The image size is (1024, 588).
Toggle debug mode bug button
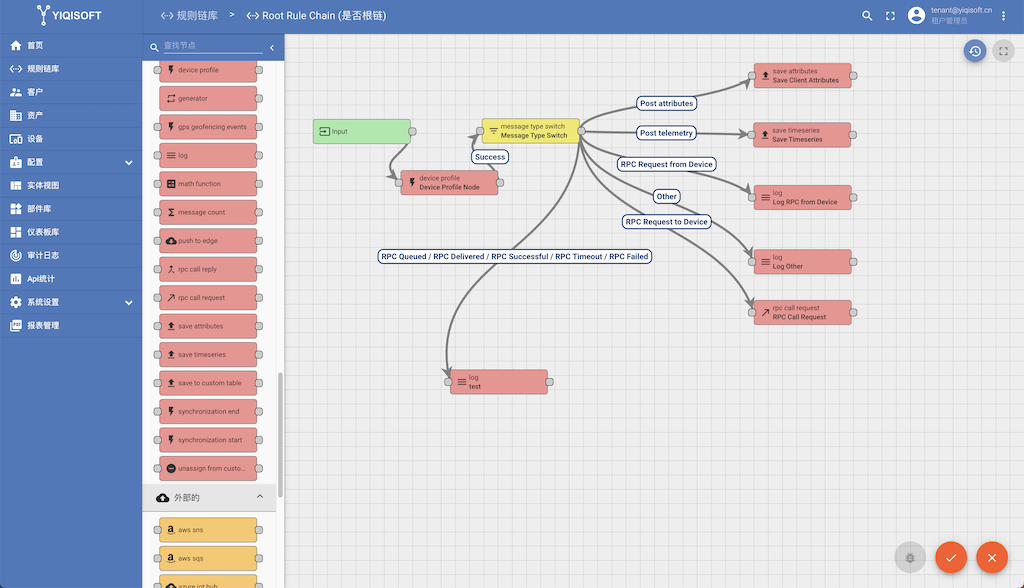pos(910,557)
